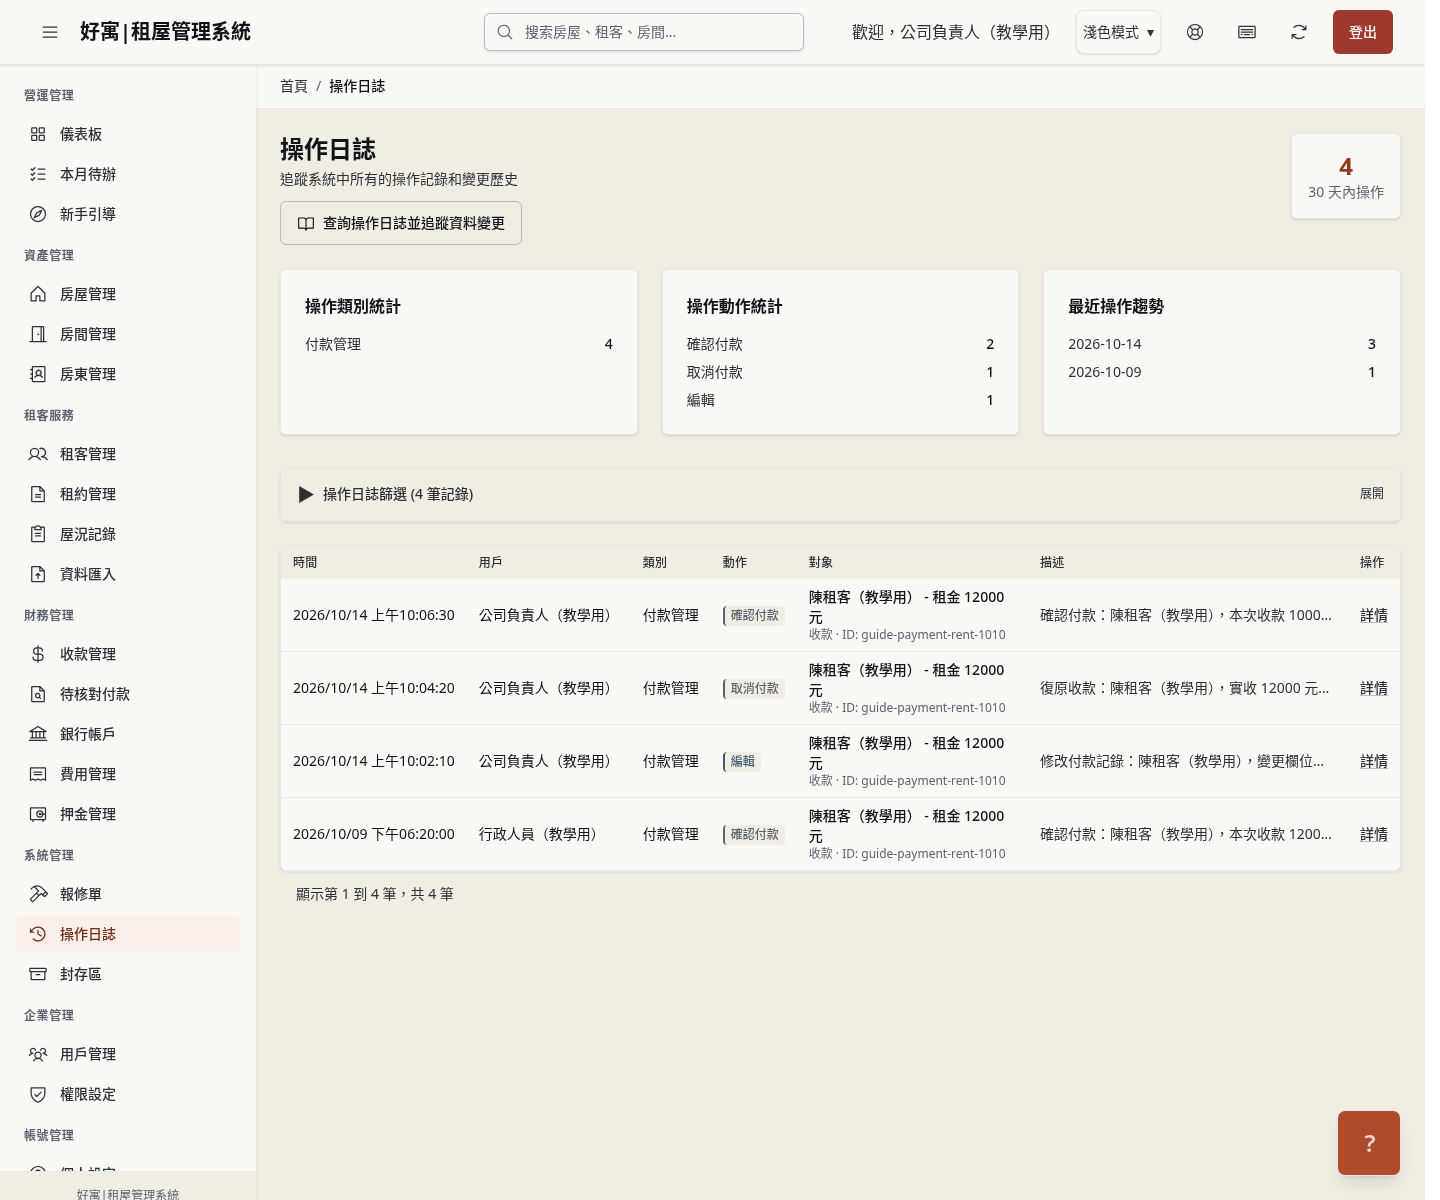Click the 登出 logout button
1440x1200 pixels.
[x=1363, y=32]
